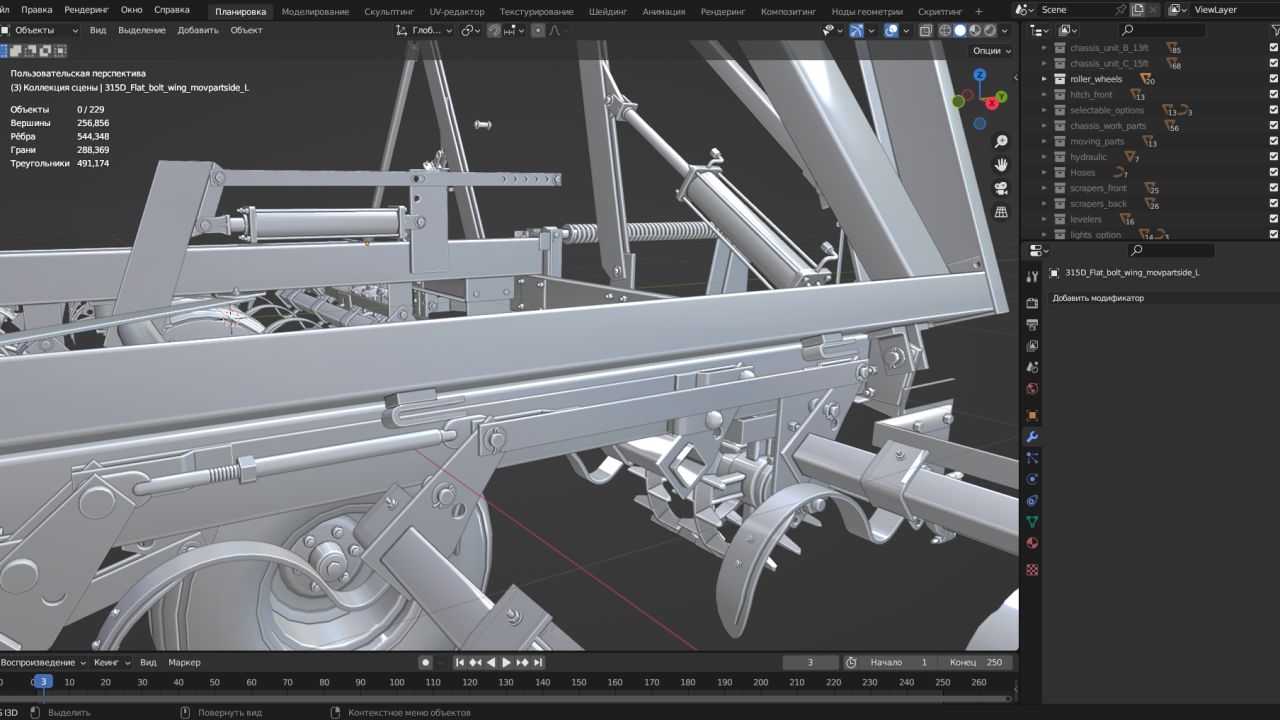Open the Опции dropdown
The image size is (1280, 720).
click(x=991, y=50)
